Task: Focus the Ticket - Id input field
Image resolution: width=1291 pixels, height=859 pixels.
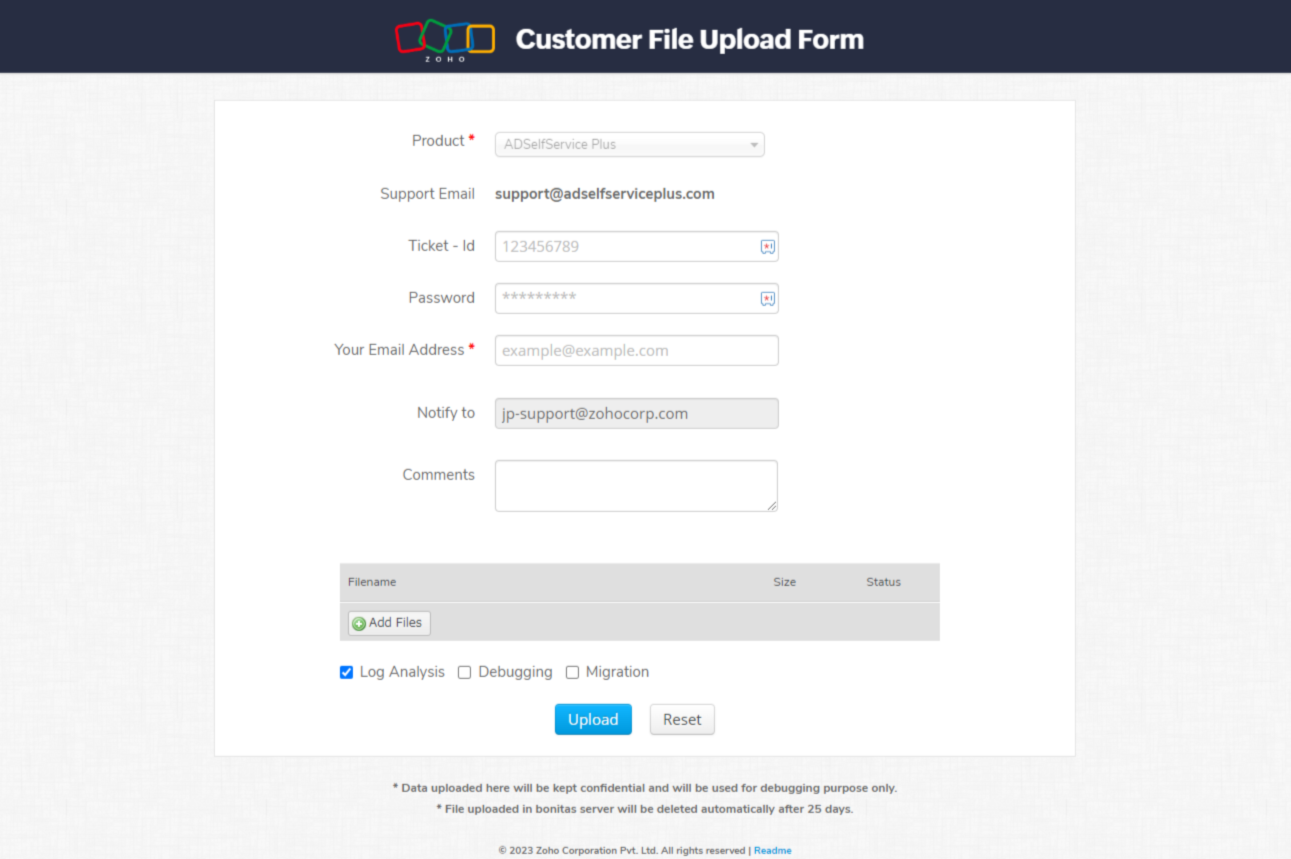Action: pos(625,247)
